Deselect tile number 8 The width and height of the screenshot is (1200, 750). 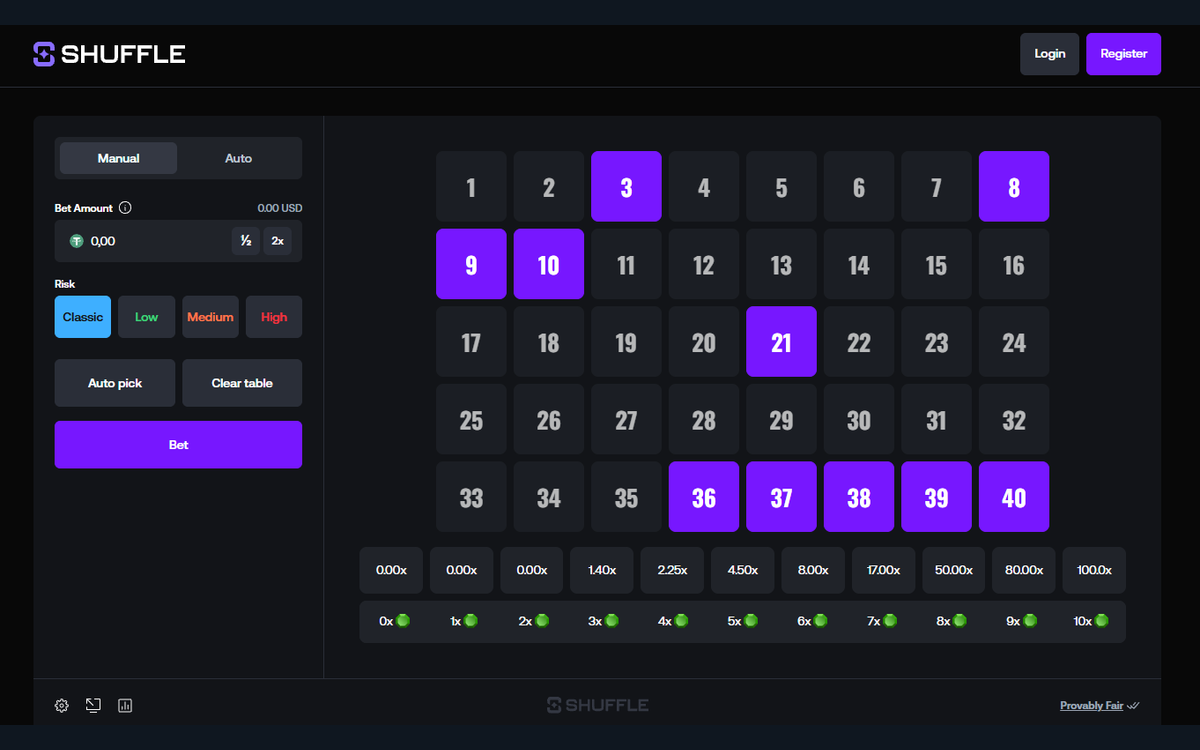pos(1014,186)
